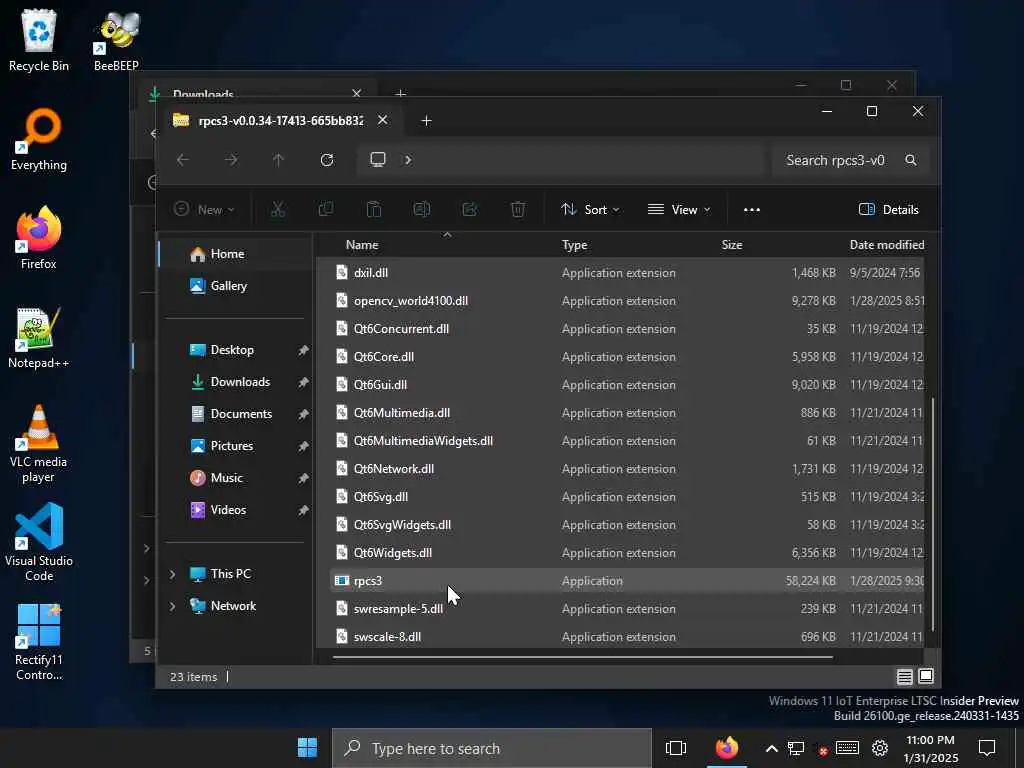
Task: Click the Delete trash icon in the toolbar
Action: coord(518,210)
